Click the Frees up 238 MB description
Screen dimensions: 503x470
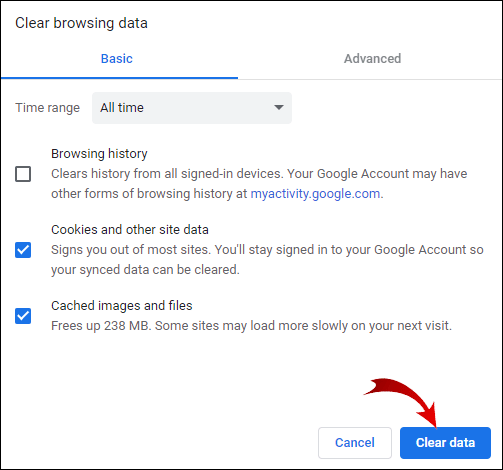pyautogui.click(x=251, y=326)
